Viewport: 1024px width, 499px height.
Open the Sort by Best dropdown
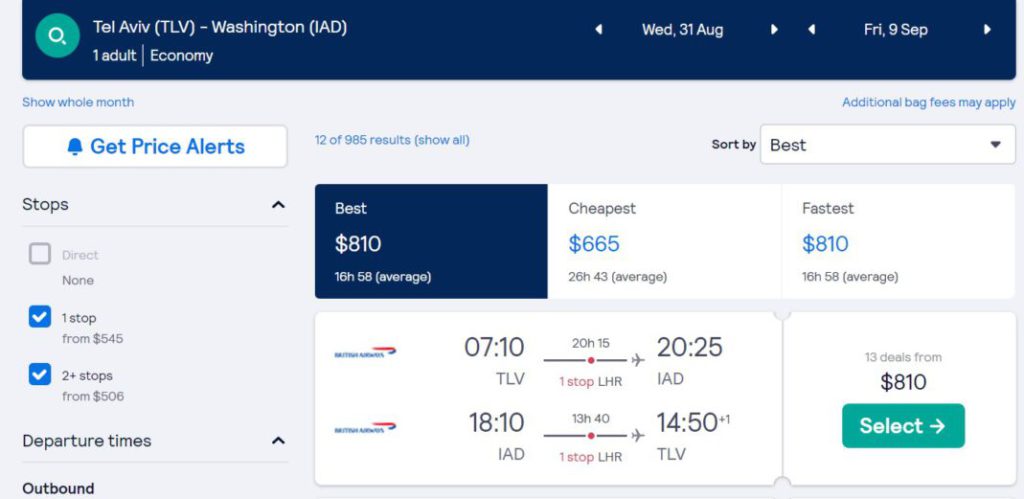tap(888, 145)
